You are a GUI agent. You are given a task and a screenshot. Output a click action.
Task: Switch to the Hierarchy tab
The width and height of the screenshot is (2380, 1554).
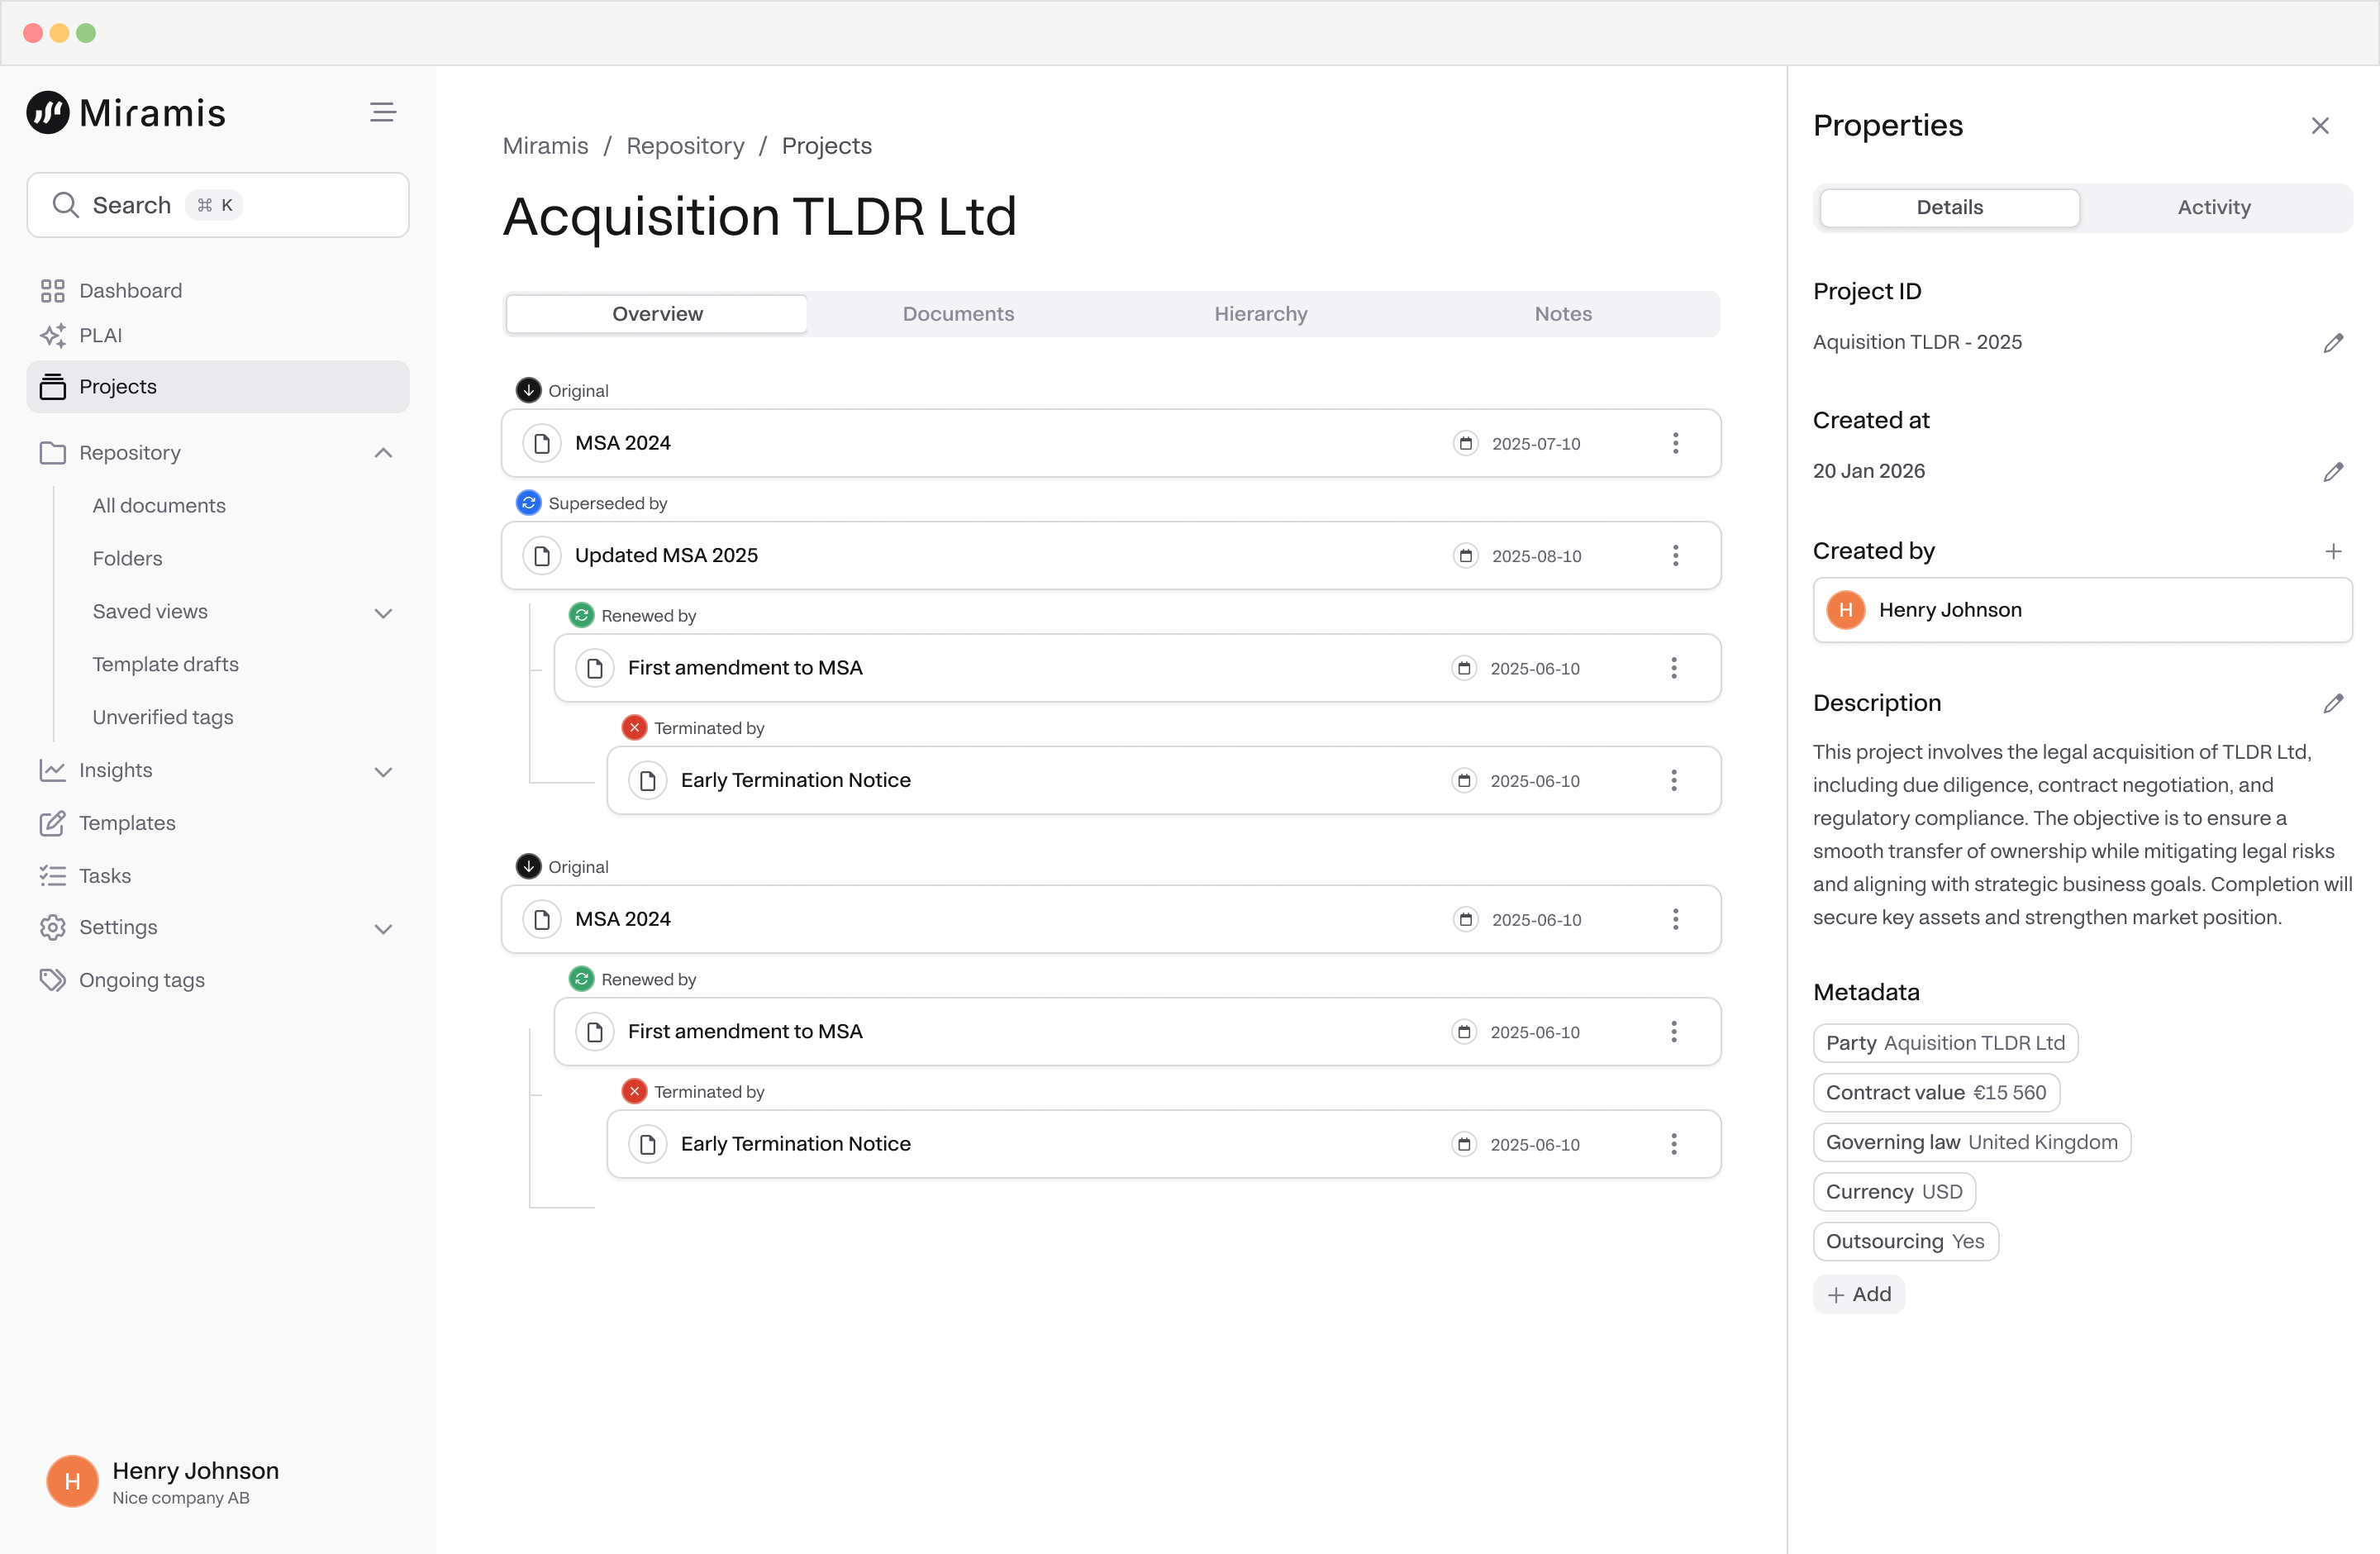[x=1260, y=314]
